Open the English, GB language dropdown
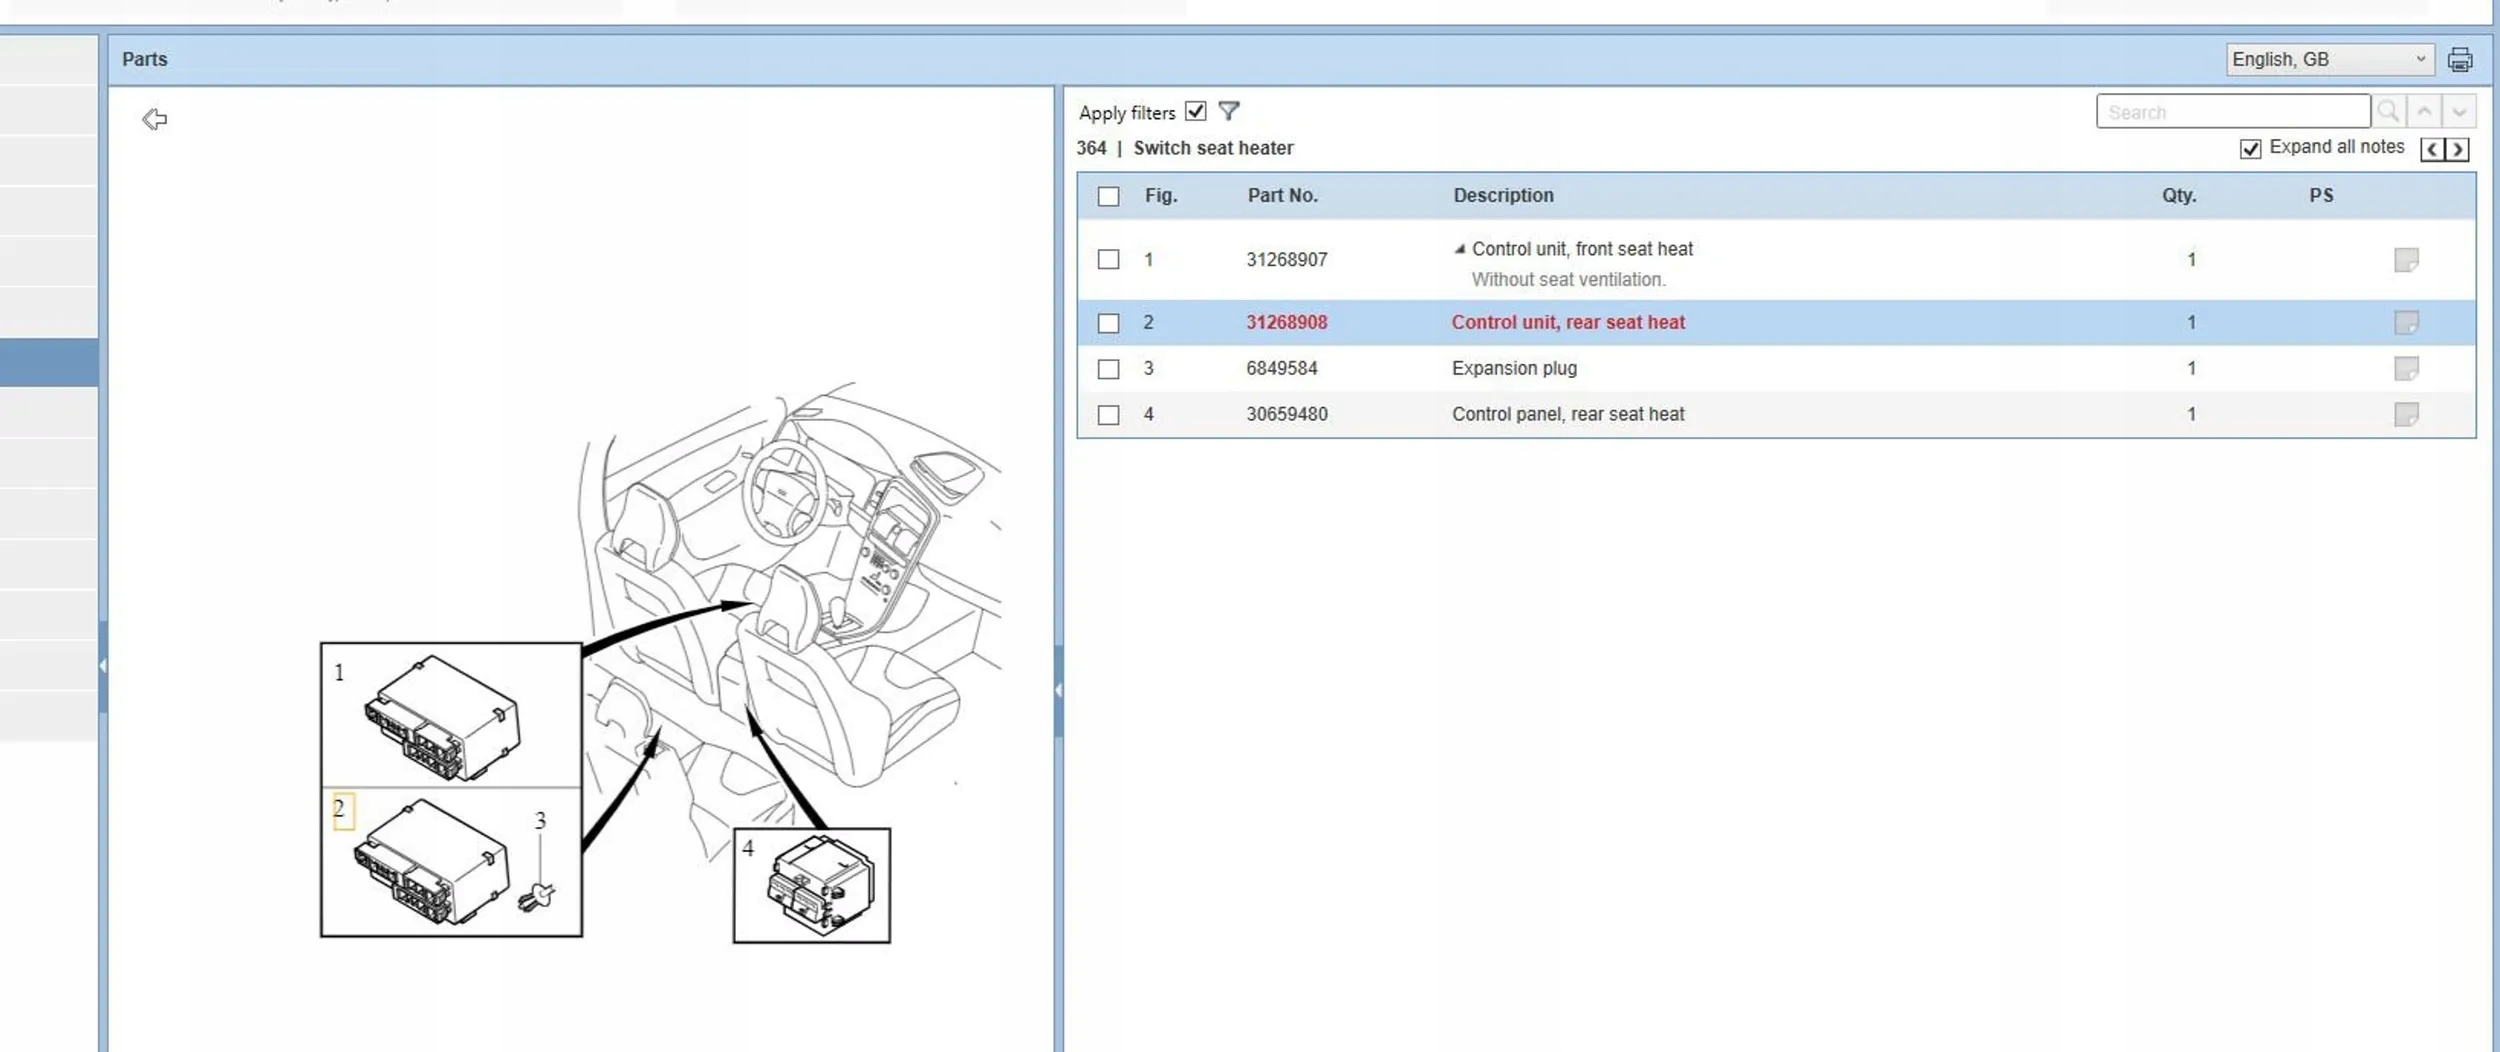The width and height of the screenshot is (2500, 1052). pos(2330,59)
